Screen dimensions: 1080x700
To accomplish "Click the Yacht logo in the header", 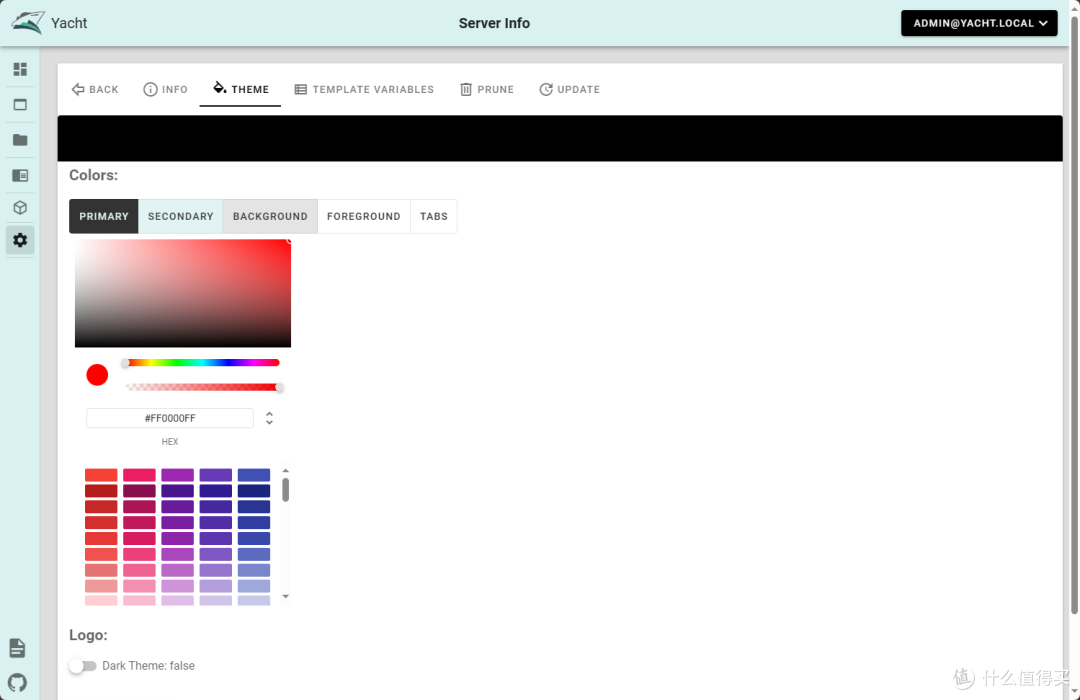I will (28, 22).
